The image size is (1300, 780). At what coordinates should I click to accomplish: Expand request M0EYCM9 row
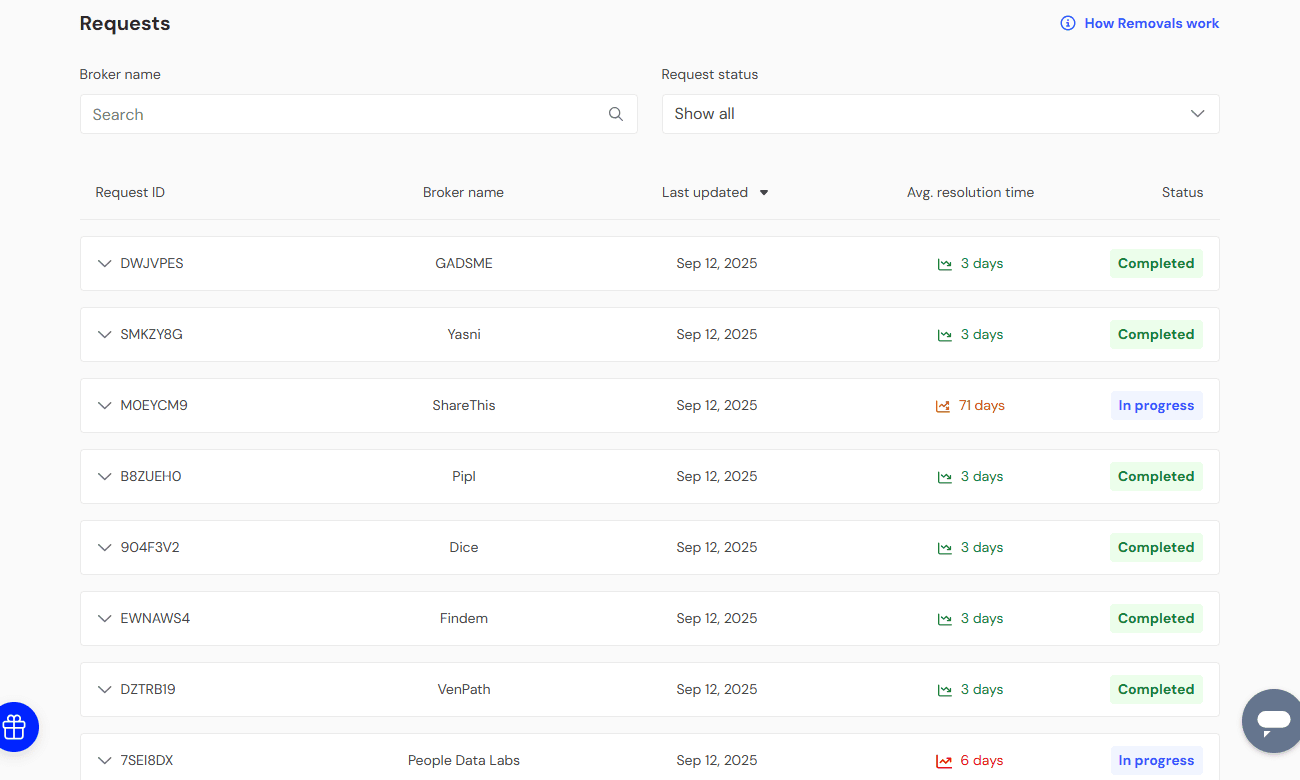pos(104,406)
